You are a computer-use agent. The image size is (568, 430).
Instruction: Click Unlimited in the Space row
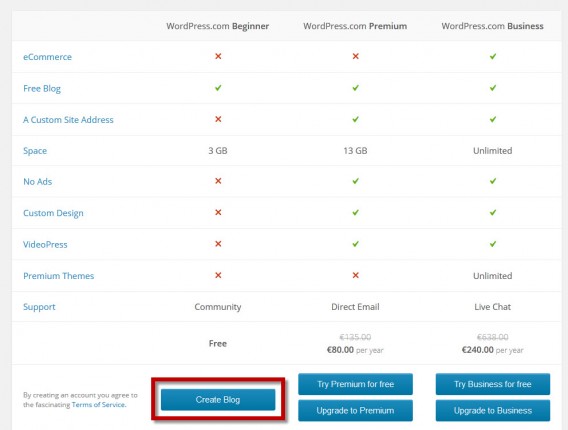(493, 151)
